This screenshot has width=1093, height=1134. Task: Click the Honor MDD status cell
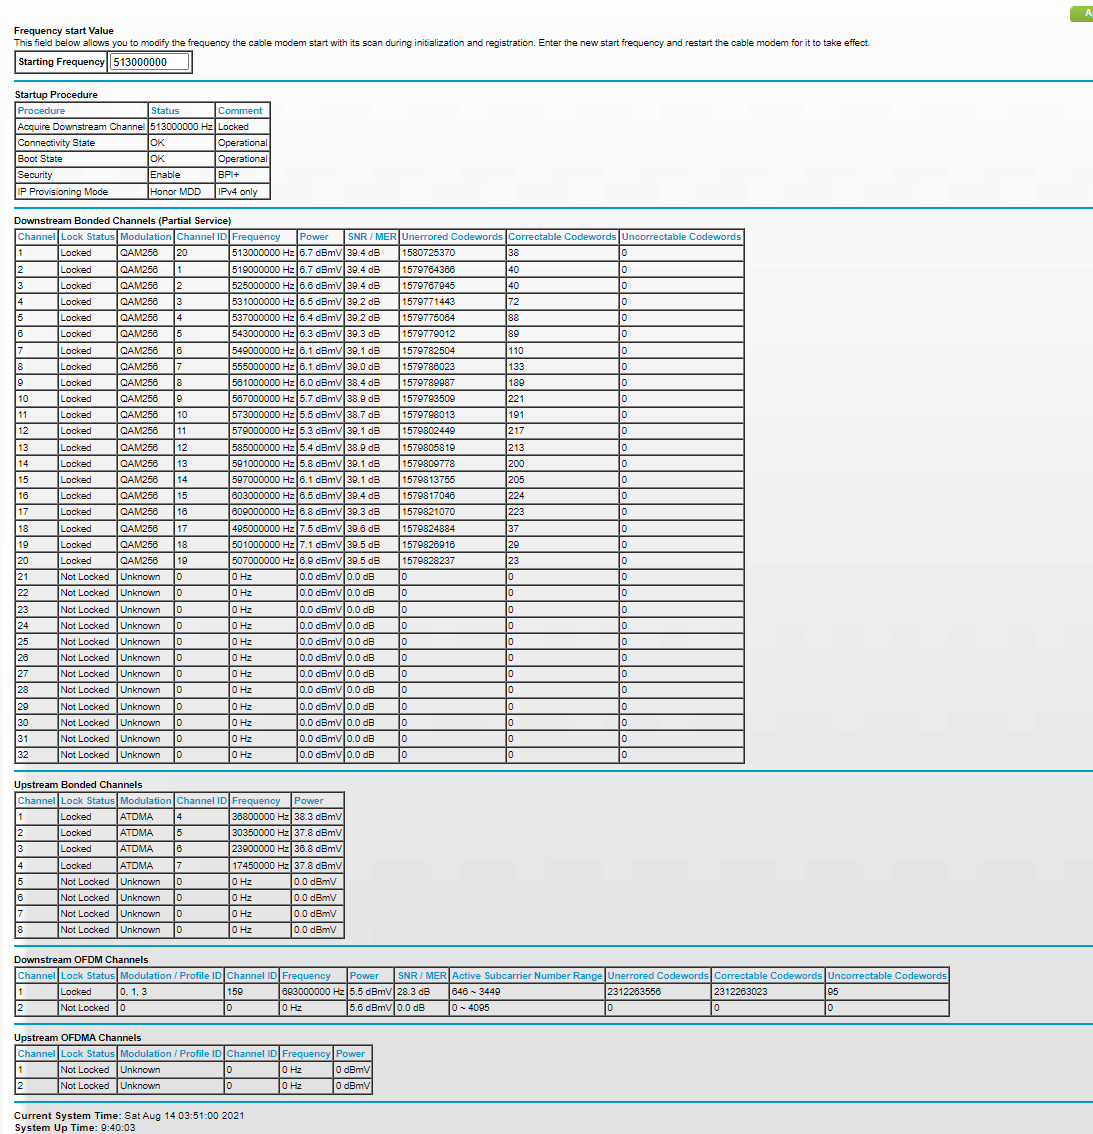pyautogui.click(x=176, y=191)
